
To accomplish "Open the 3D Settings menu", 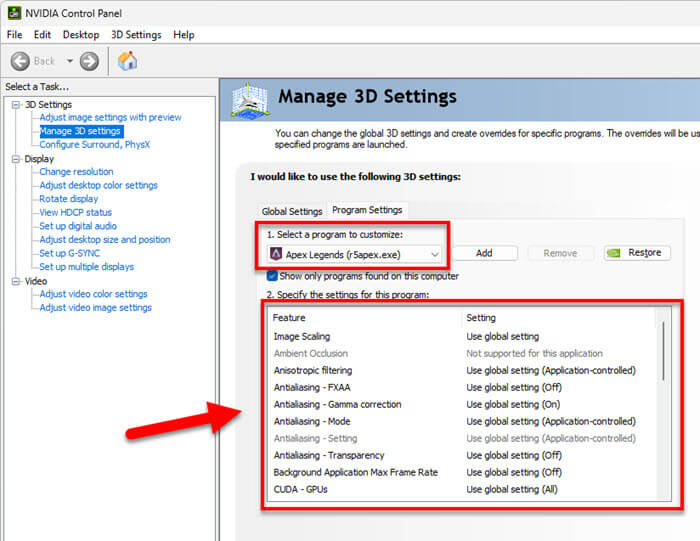I will [x=136, y=34].
